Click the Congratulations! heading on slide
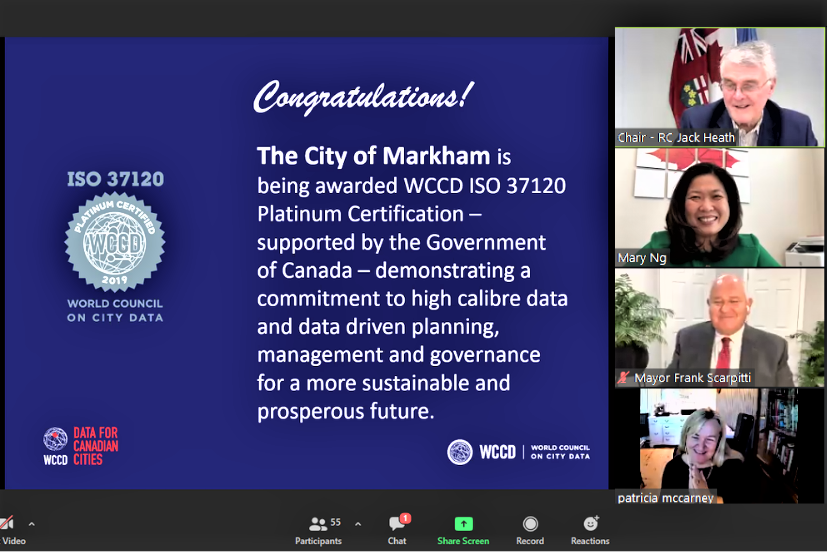 (364, 97)
